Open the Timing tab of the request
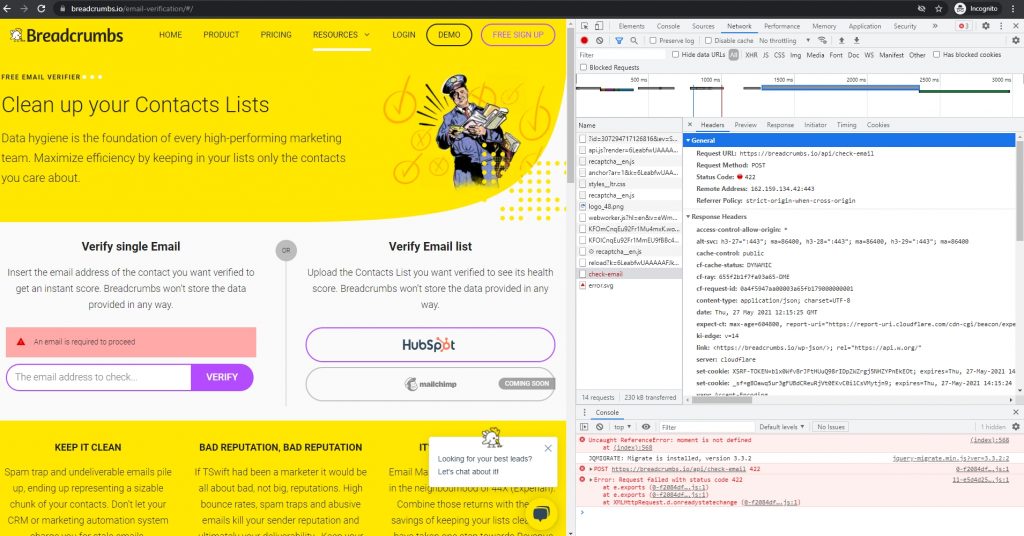This screenshot has width=1024, height=536. (x=846, y=125)
